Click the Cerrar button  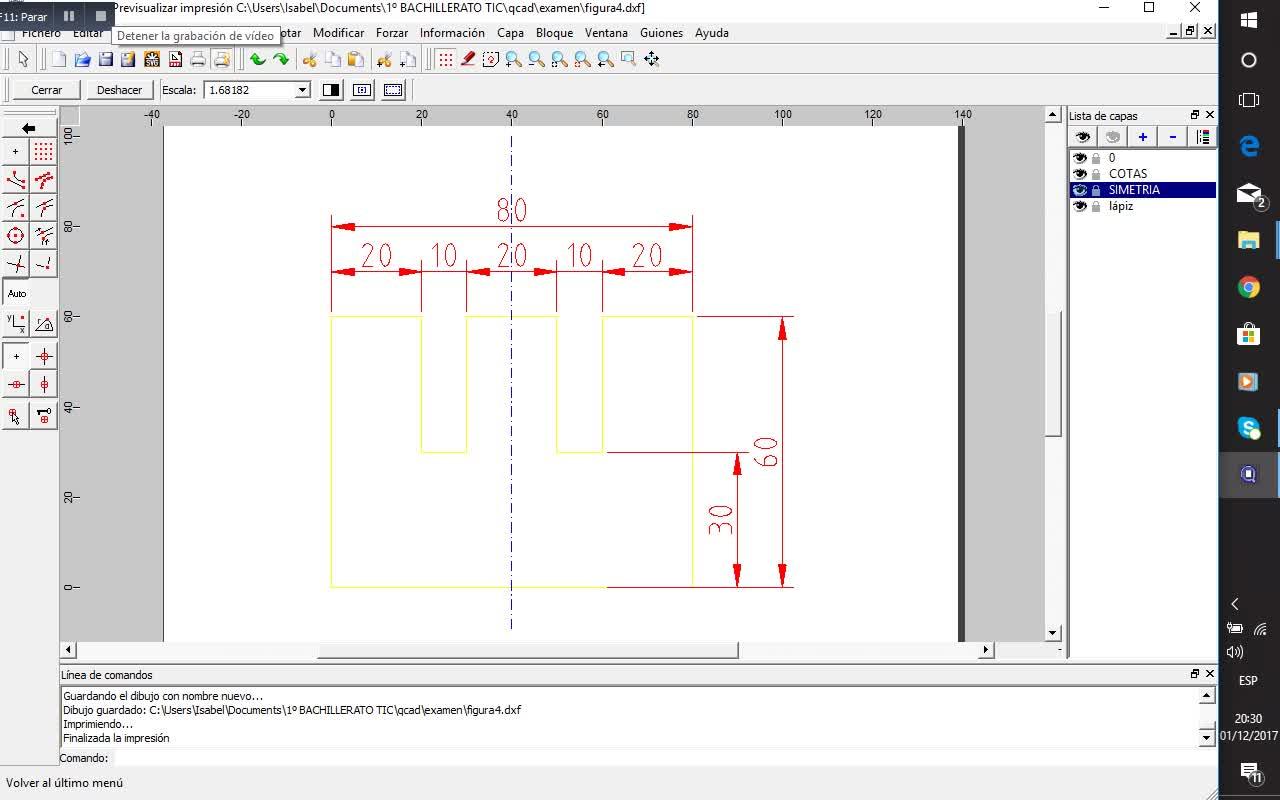click(x=46, y=90)
